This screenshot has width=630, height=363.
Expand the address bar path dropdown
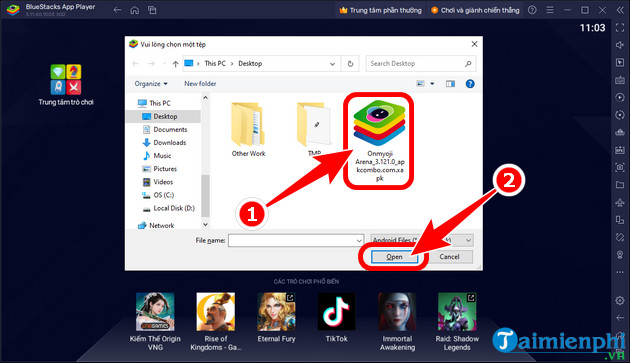click(332, 64)
